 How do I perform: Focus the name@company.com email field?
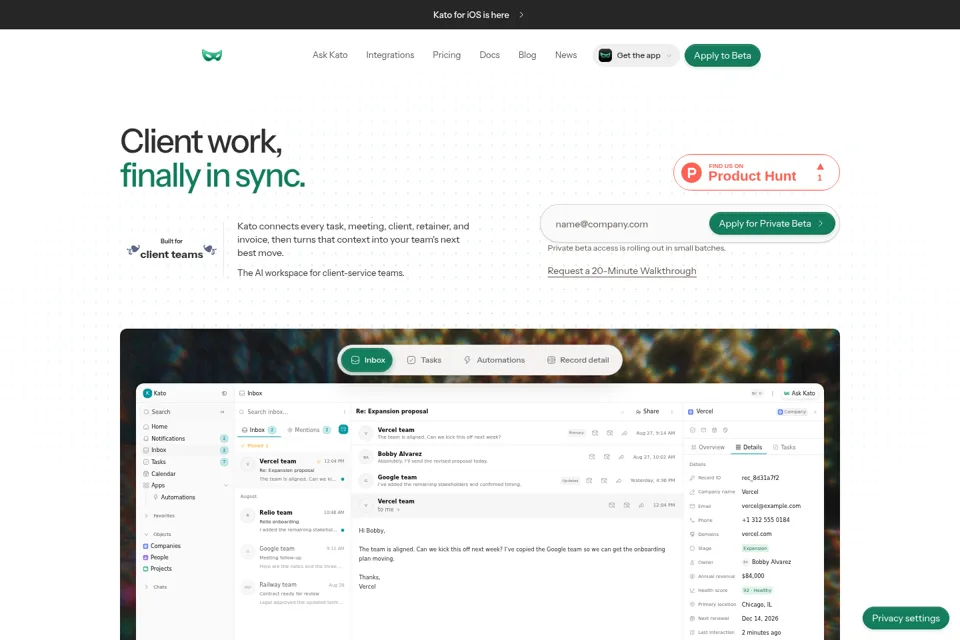tap(628, 224)
